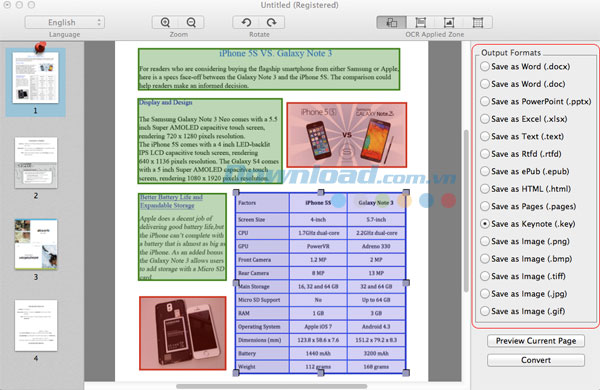Image resolution: width=600 pixels, height=390 pixels.
Task: Grab the table zone bottom-right resize handle
Action: [x=406, y=372]
